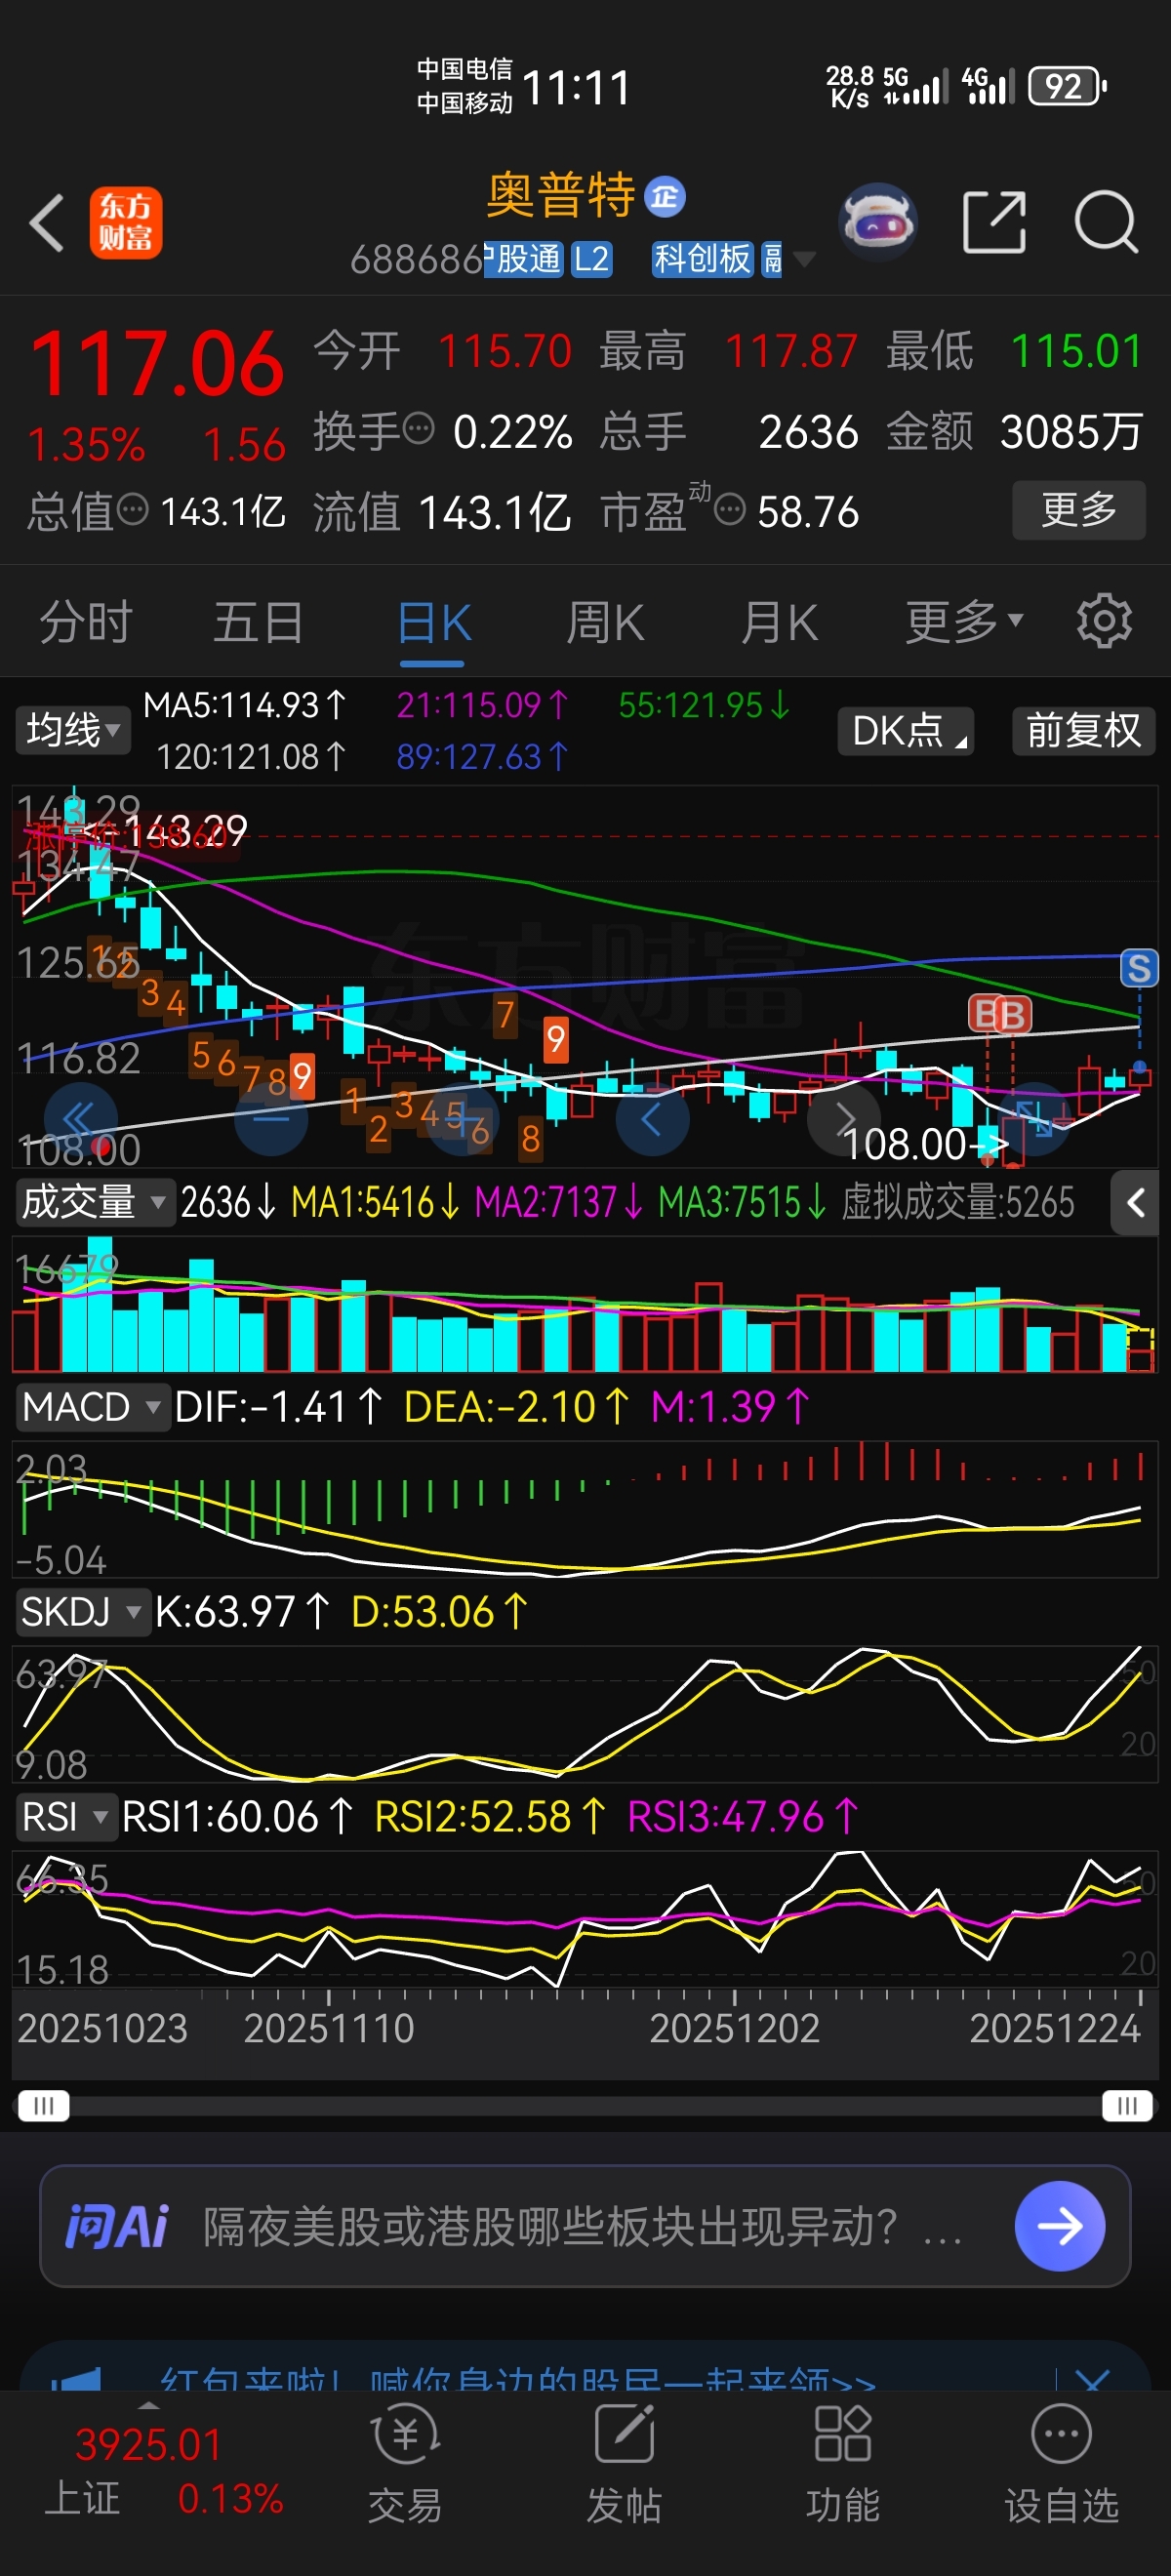Submit the 问AI question with arrow button
Screen dimensions: 1171x2576
coord(1059,2226)
